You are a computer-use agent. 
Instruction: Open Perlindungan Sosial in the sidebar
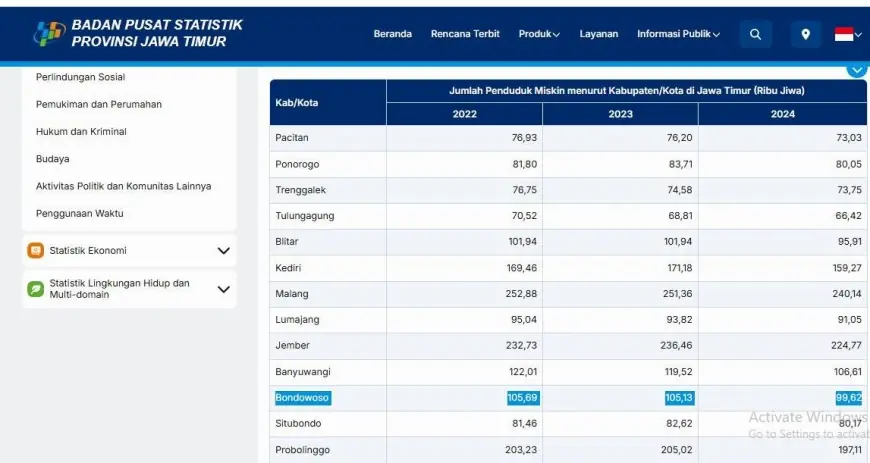pos(80,77)
